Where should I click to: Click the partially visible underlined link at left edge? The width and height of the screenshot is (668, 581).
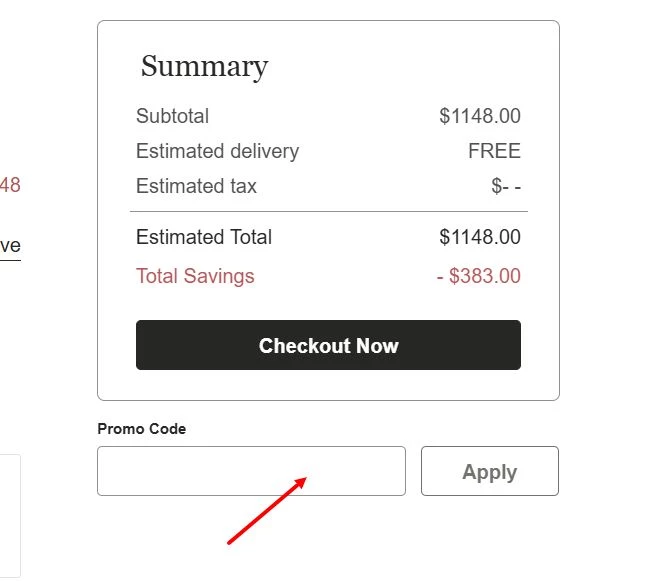point(10,246)
